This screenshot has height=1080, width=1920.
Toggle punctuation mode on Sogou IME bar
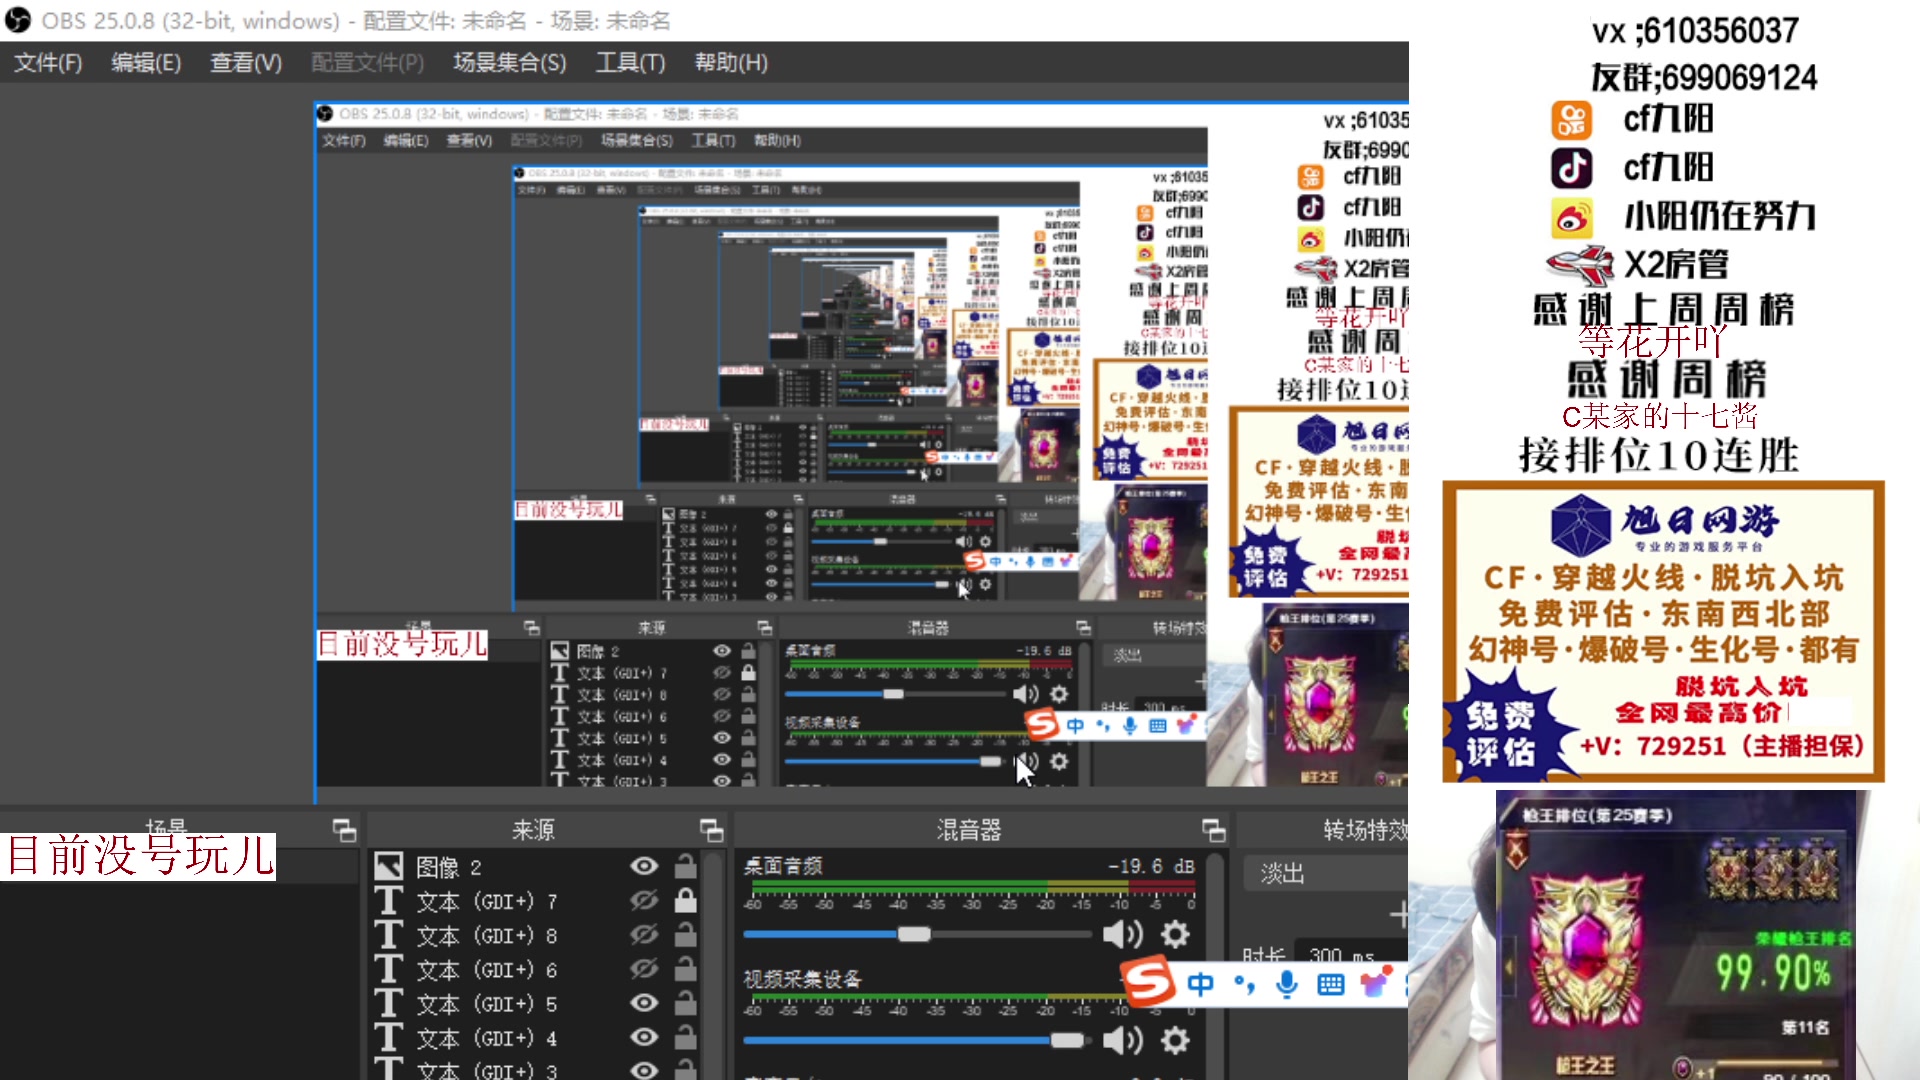tap(1244, 985)
